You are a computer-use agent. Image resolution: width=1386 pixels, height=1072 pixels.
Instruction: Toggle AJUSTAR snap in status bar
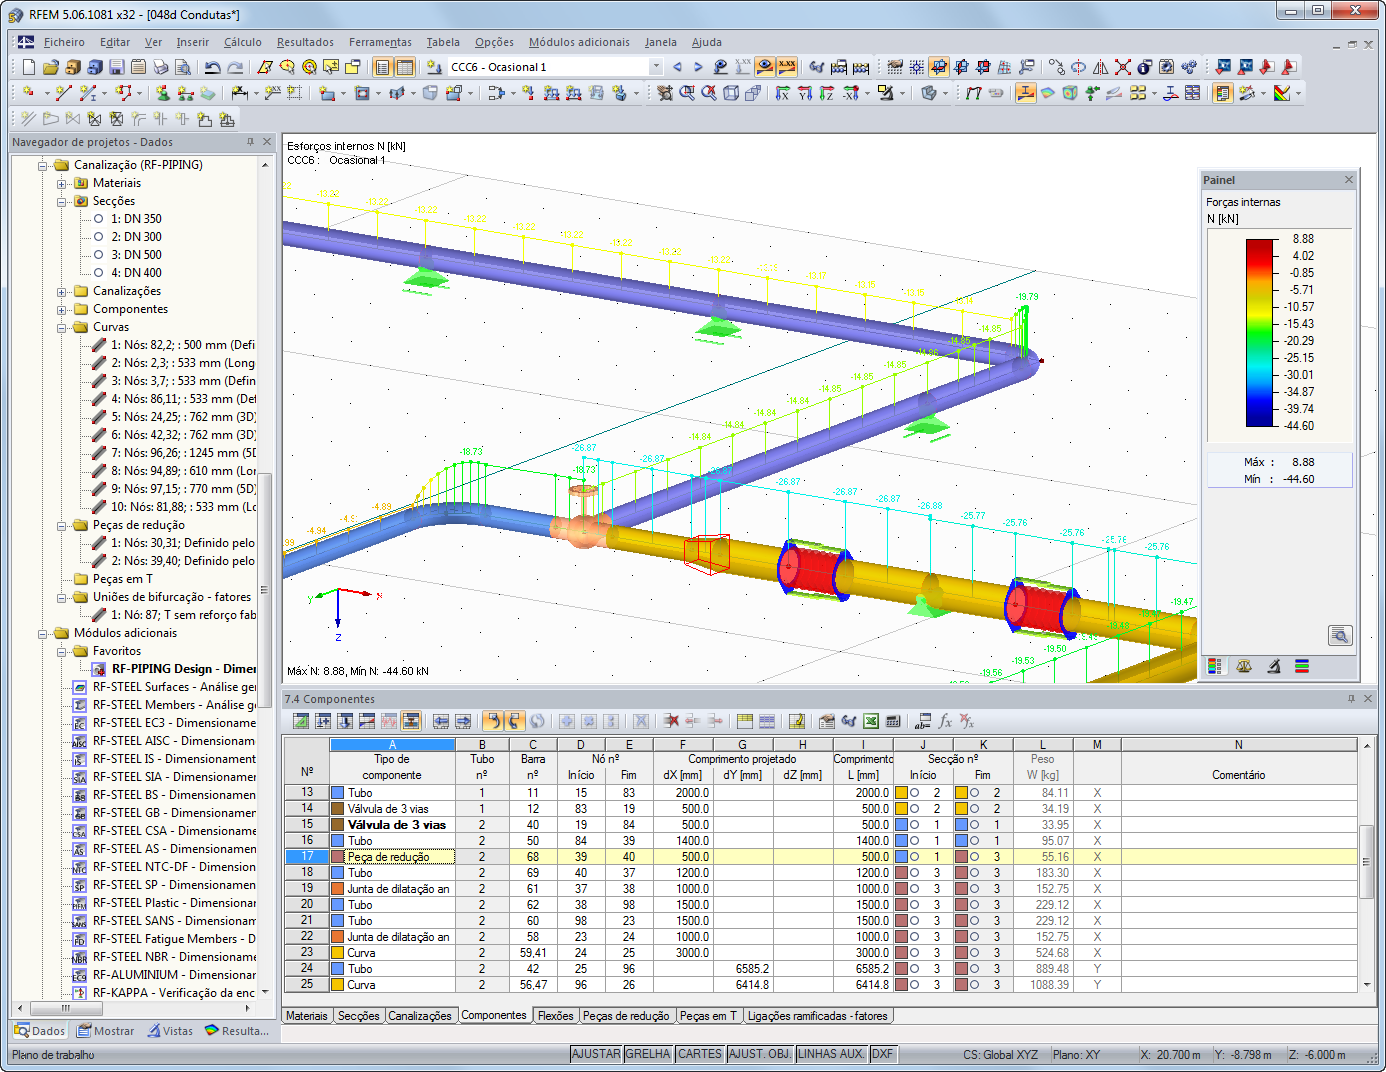point(596,1054)
